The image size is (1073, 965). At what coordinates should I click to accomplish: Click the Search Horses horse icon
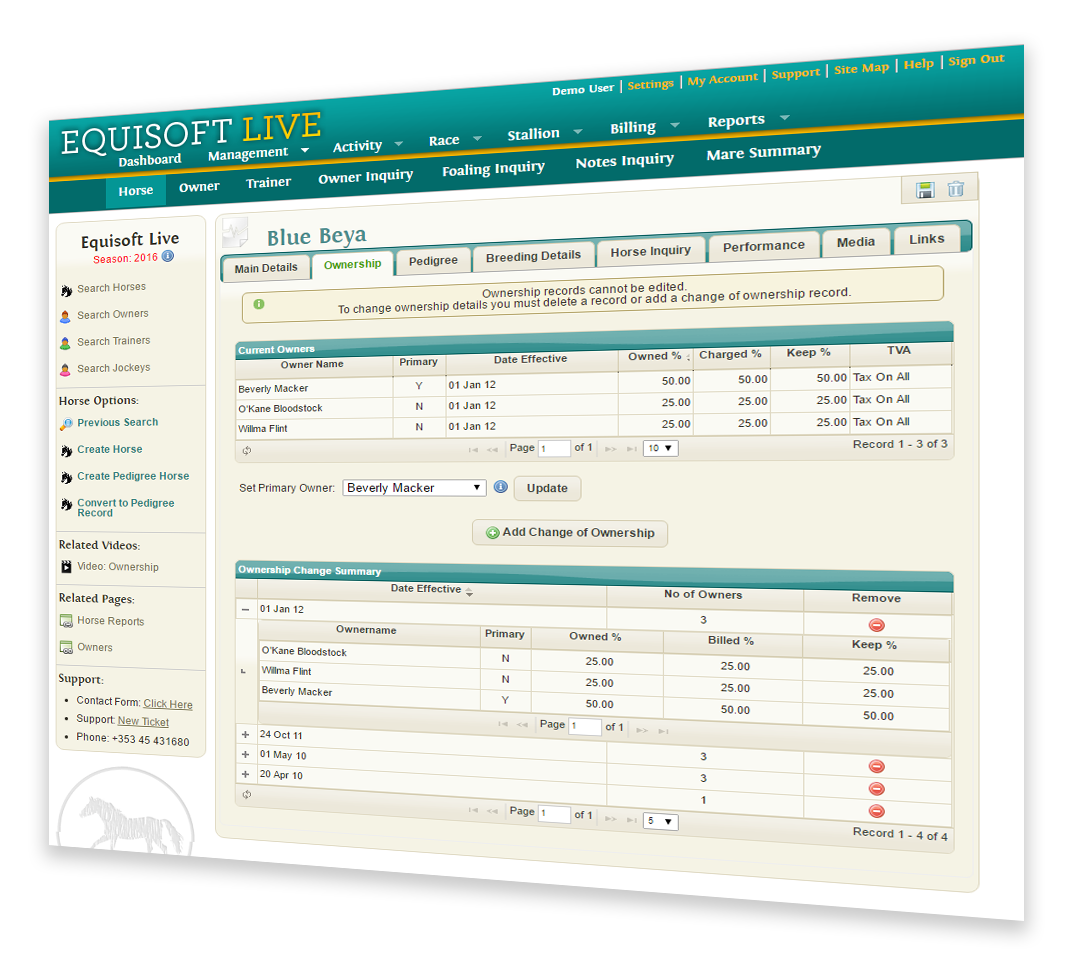(x=66, y=291)
